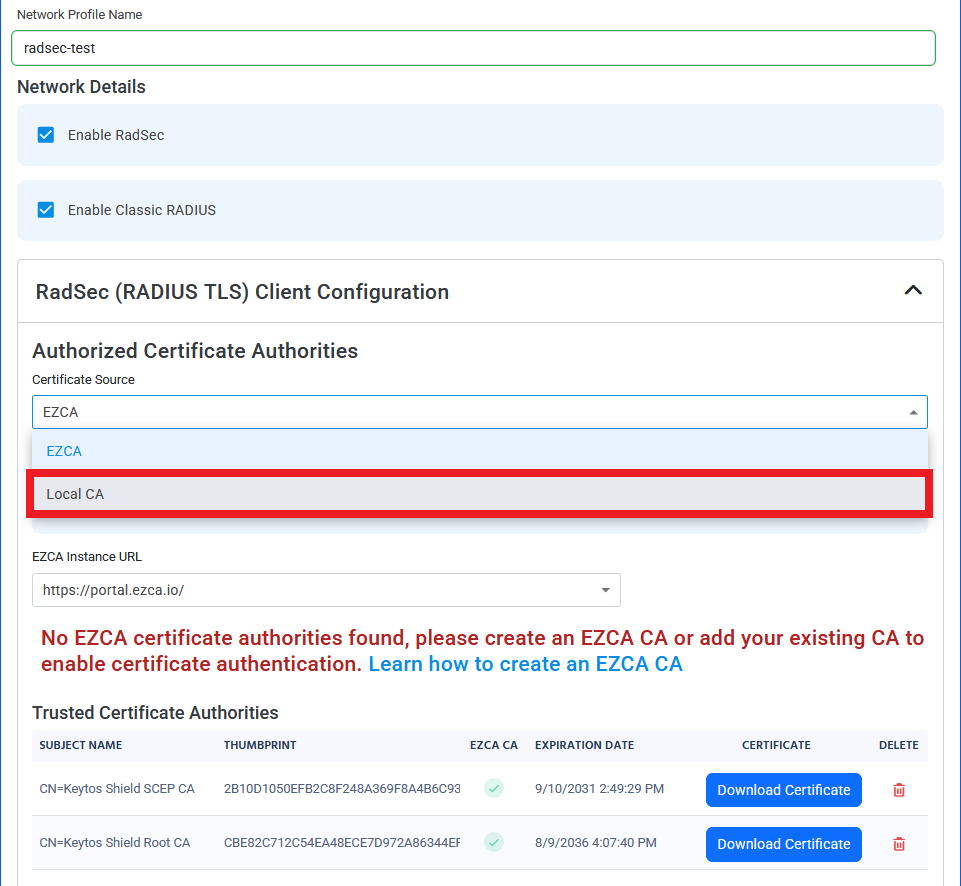Viewport: 961px width, 886px height.
Task: Uncheck the Enable Classic RADIUS checkbox
Action: tap(46, 210)
